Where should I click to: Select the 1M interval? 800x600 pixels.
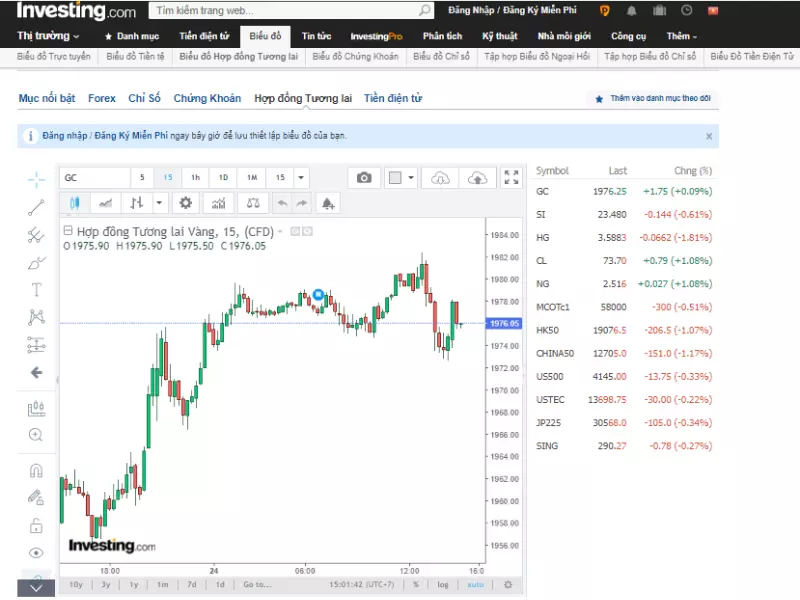(x=252, y=178)
